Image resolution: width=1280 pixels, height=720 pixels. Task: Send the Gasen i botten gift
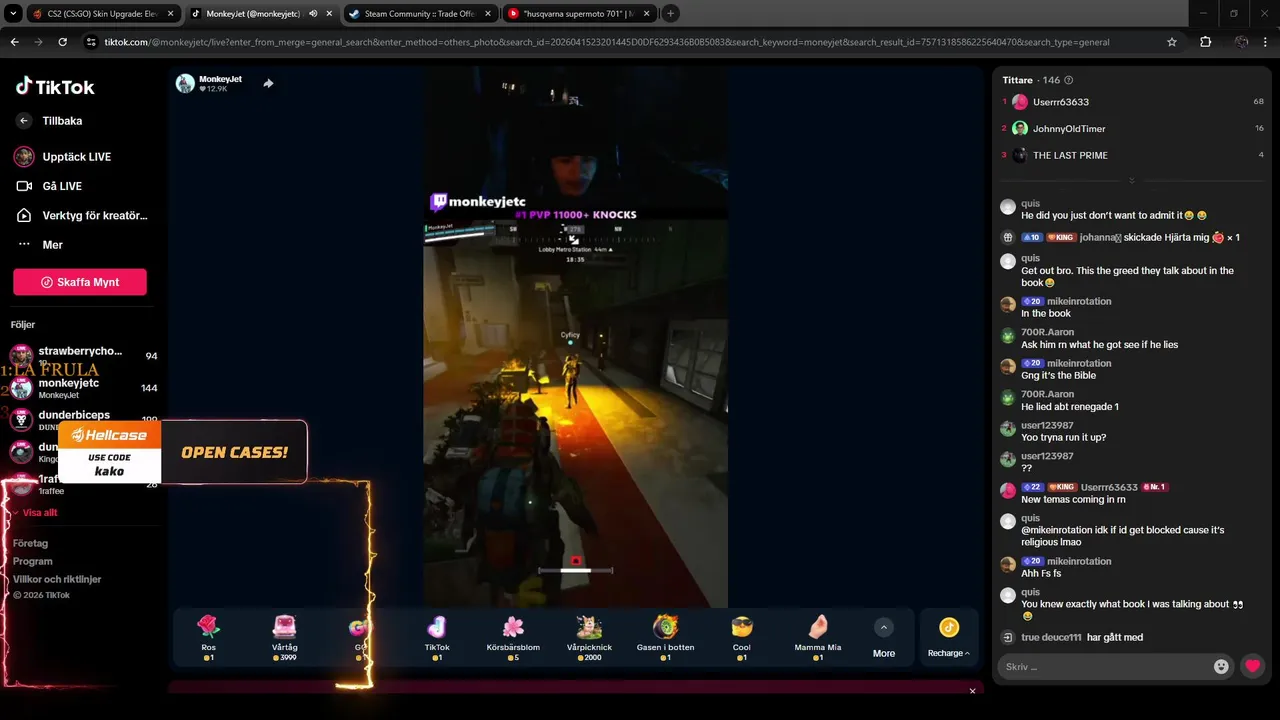pyautogui.click(x=665, y=637)
